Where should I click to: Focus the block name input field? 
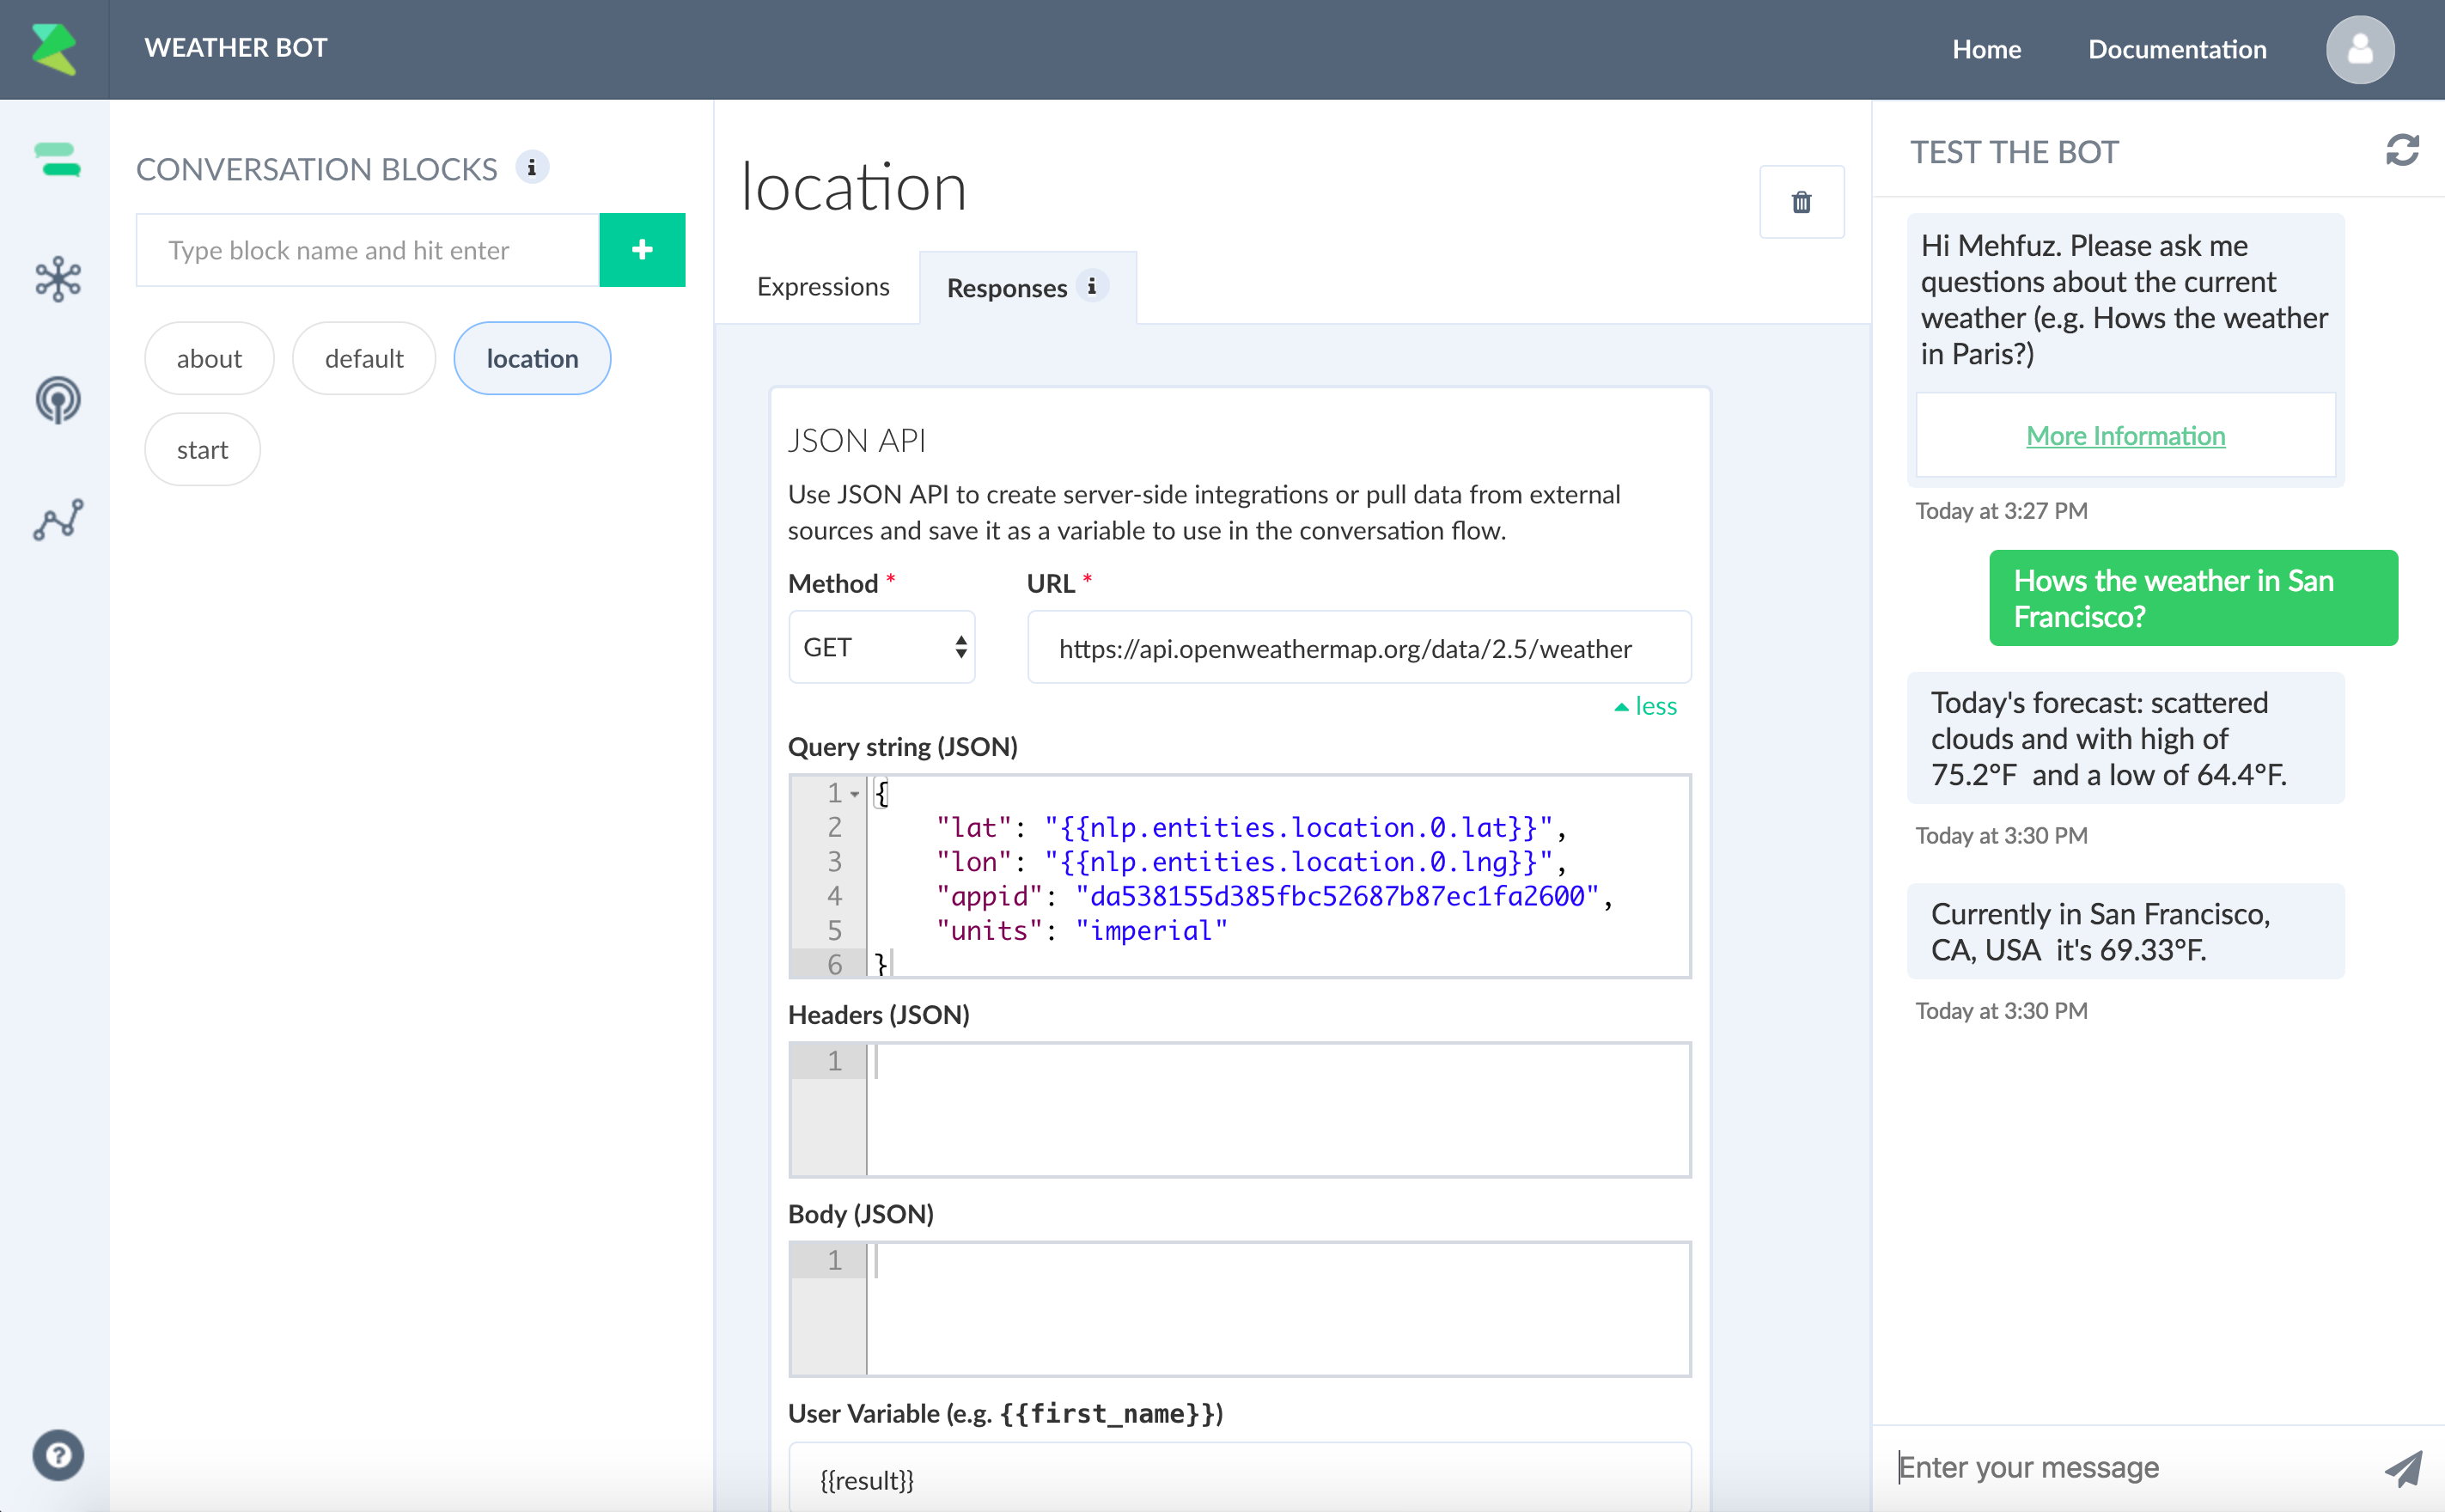click(368, 250)
